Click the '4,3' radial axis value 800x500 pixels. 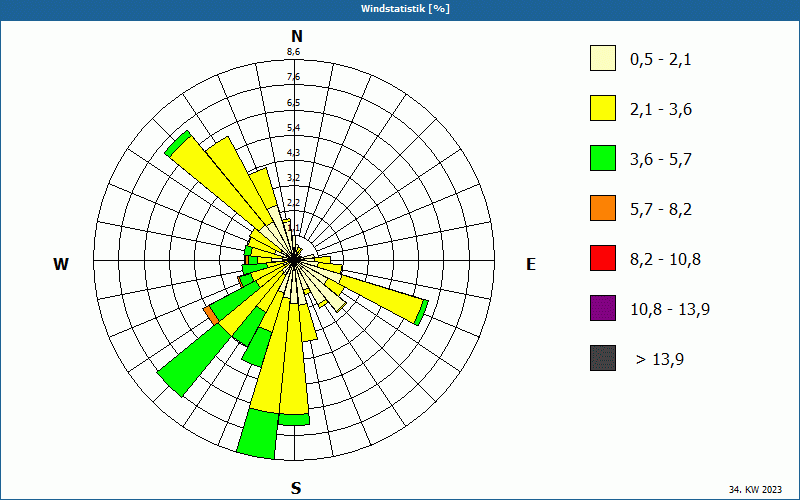pyautogui.click(x=293, y=153)
